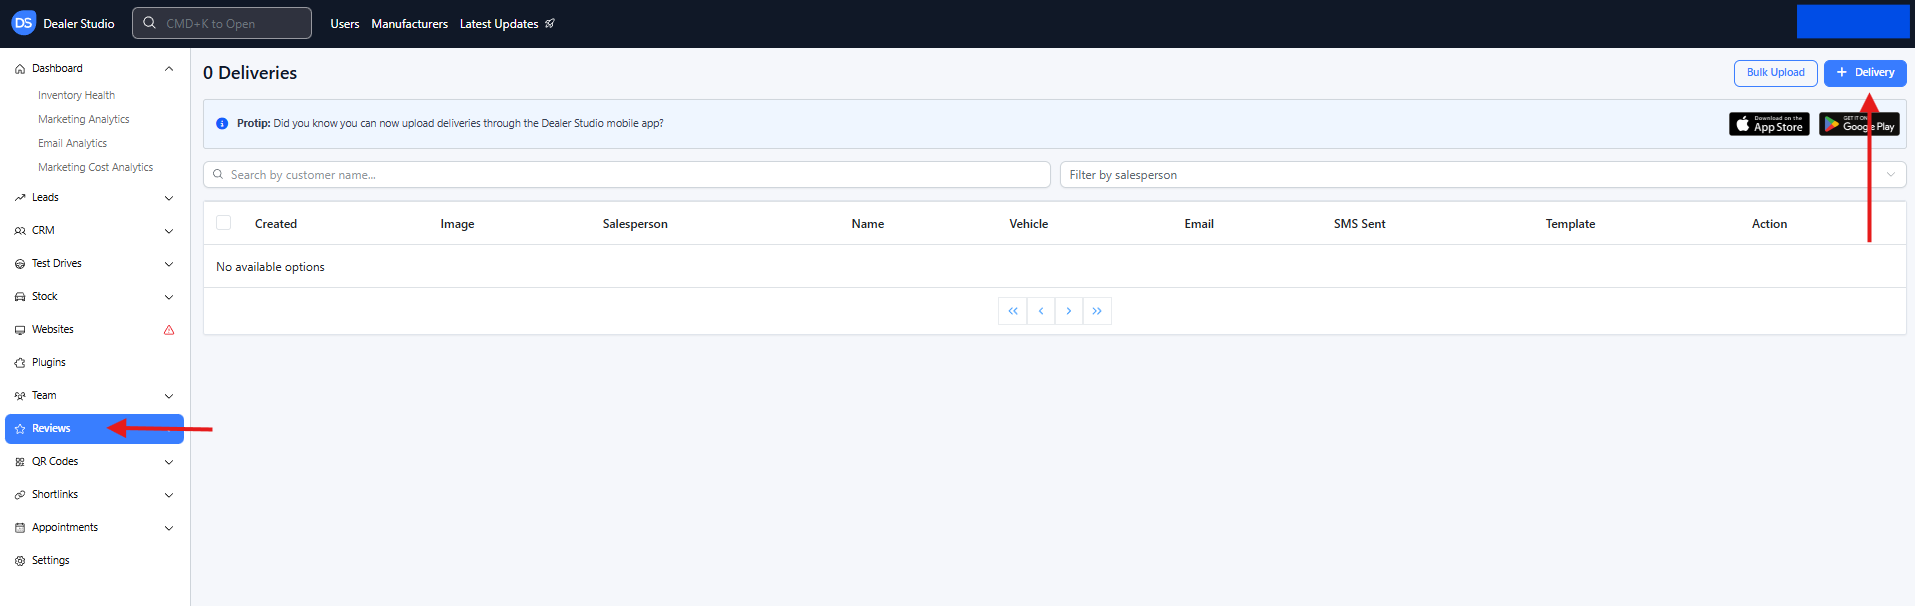Expand the QR Codes section chevron
1915x606 pixels.
coord(169,462)
